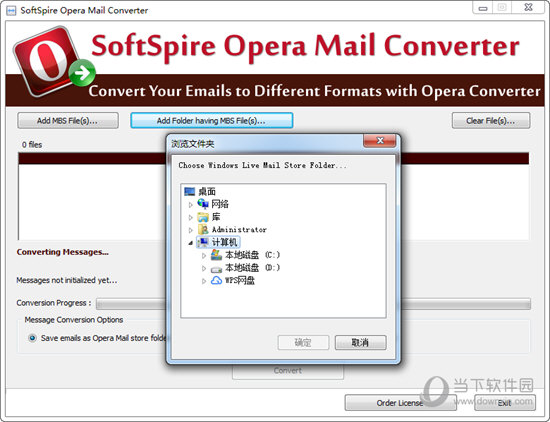Close the 浏览文件夹 dialog

click(380, 141)
